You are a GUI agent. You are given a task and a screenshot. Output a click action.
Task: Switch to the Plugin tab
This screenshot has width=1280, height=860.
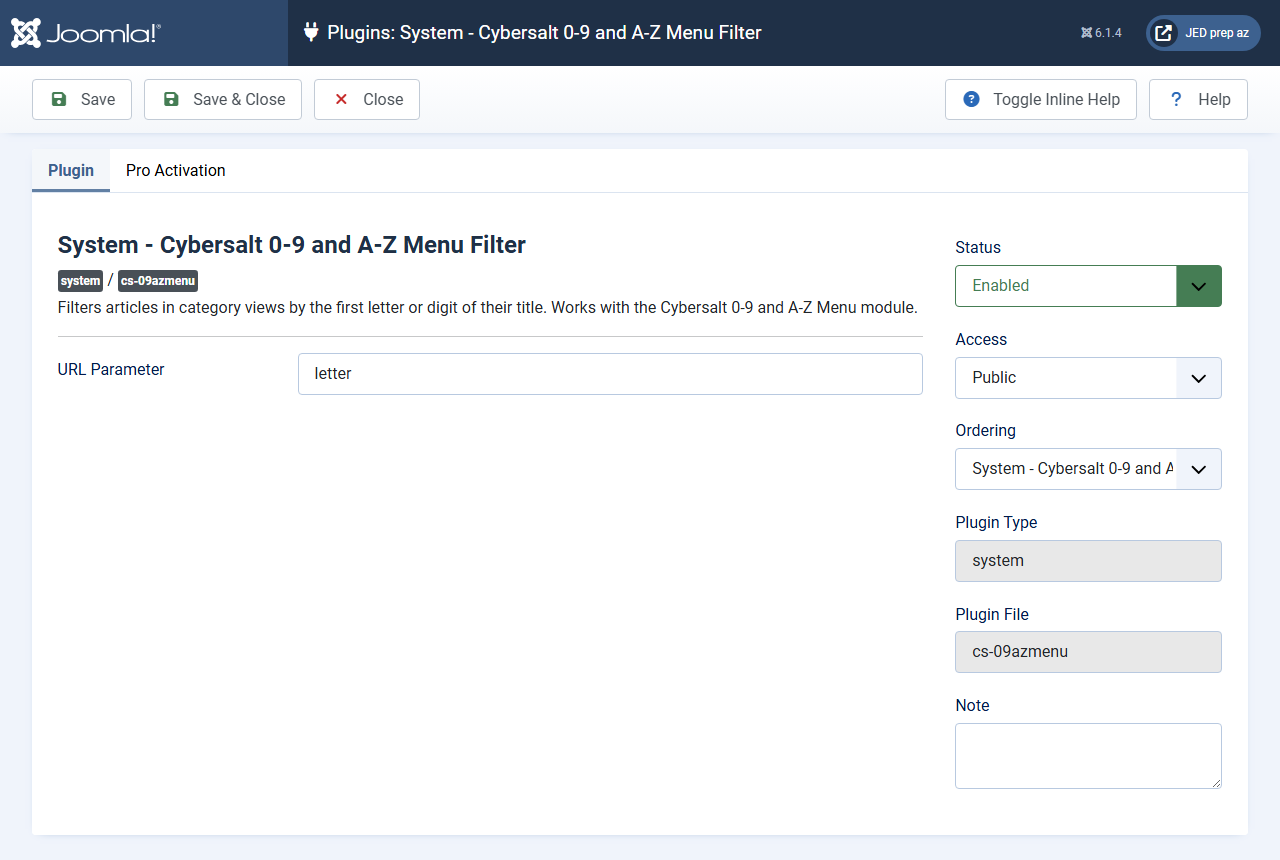(x=71, y=170)
